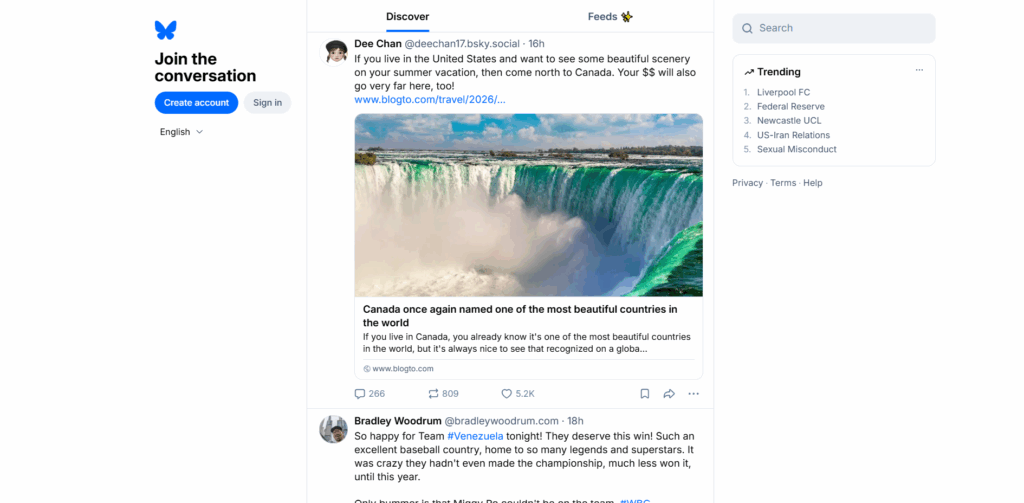Switch to the Feeds tab
Screen dimensions: 1024x503
[x=610, y=16]
